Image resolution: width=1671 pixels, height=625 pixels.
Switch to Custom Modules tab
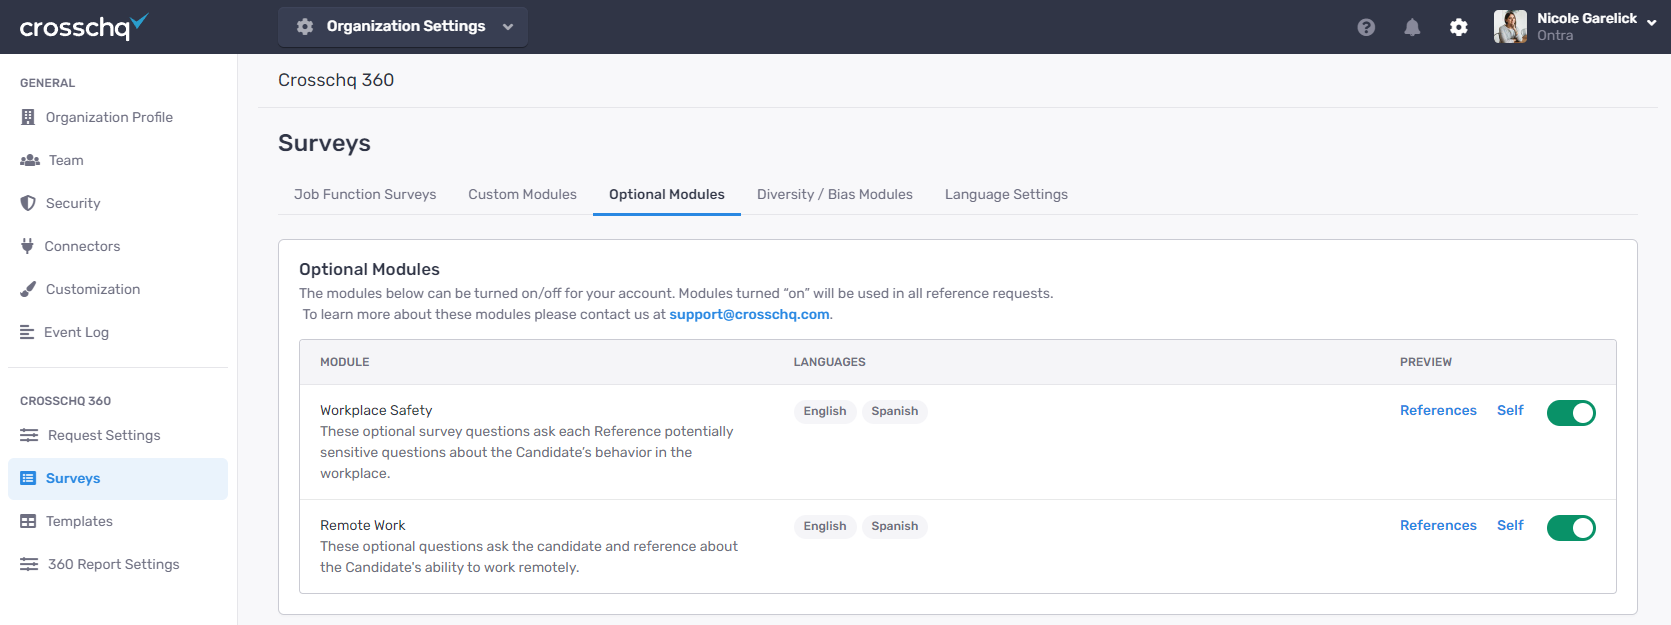(522, 194)
